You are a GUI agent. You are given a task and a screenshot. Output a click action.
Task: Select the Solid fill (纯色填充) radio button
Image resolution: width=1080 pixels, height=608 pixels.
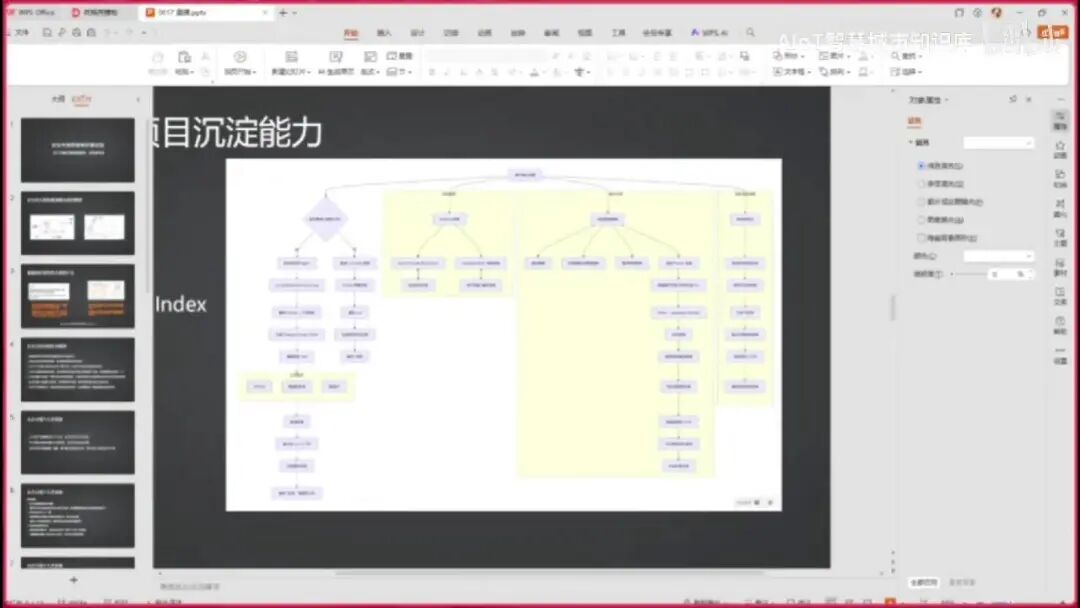pyautogui.click(x=921, y=166)
